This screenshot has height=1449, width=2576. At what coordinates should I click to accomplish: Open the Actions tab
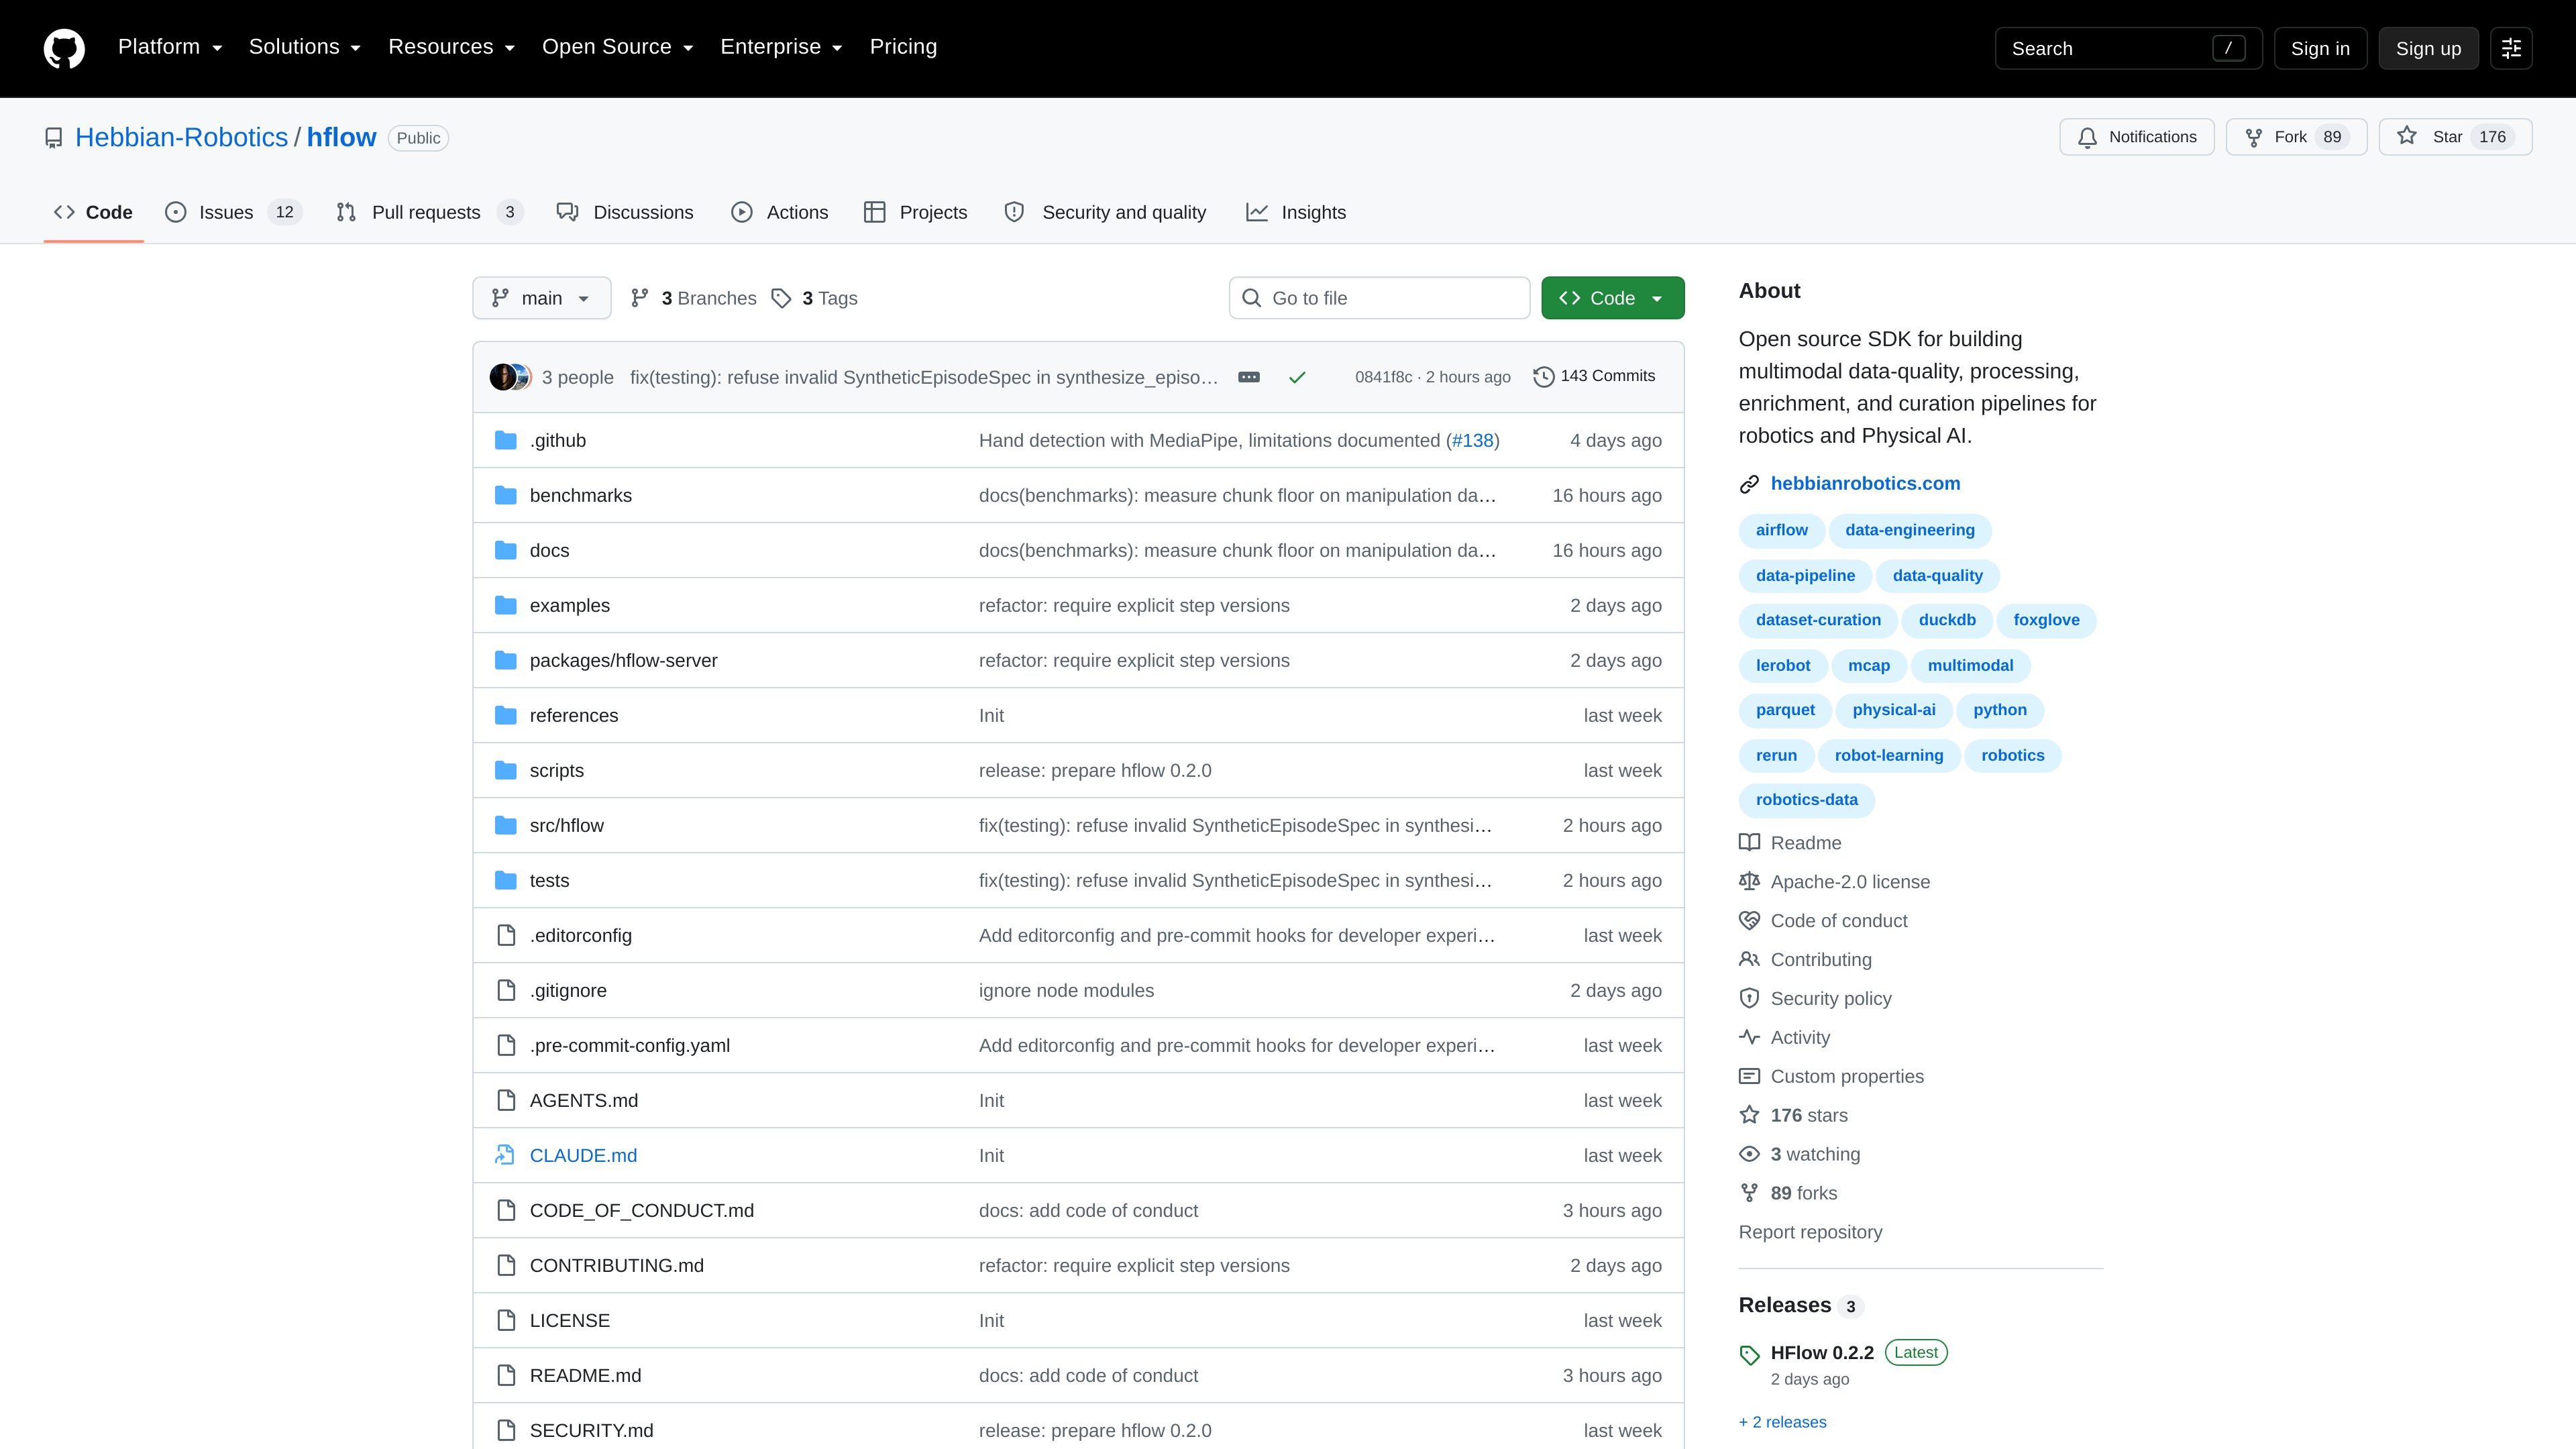coord(780,212)
